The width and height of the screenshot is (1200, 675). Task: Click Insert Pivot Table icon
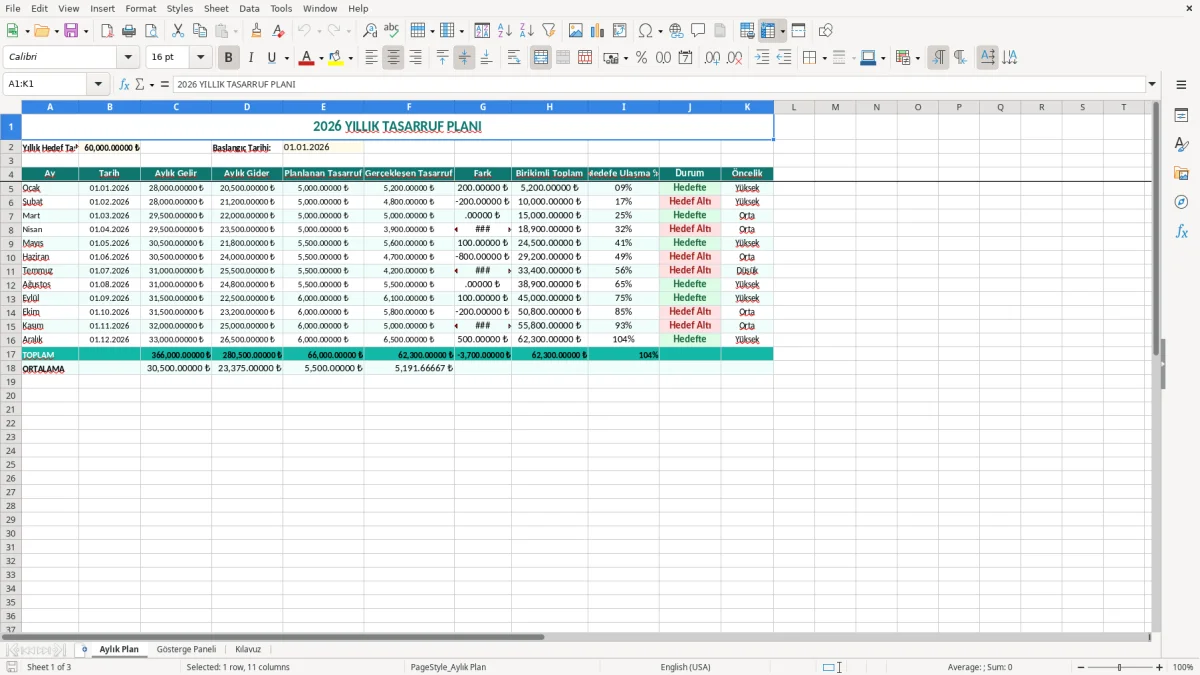click(x=620, y=31)
